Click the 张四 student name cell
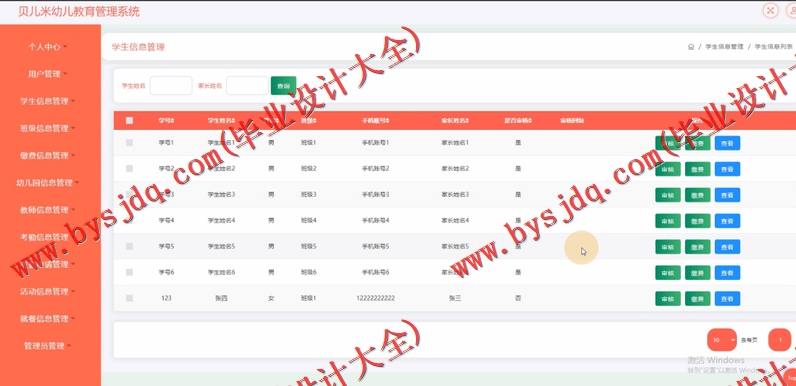This screenshot has height=386, width=796. point(221,298)
